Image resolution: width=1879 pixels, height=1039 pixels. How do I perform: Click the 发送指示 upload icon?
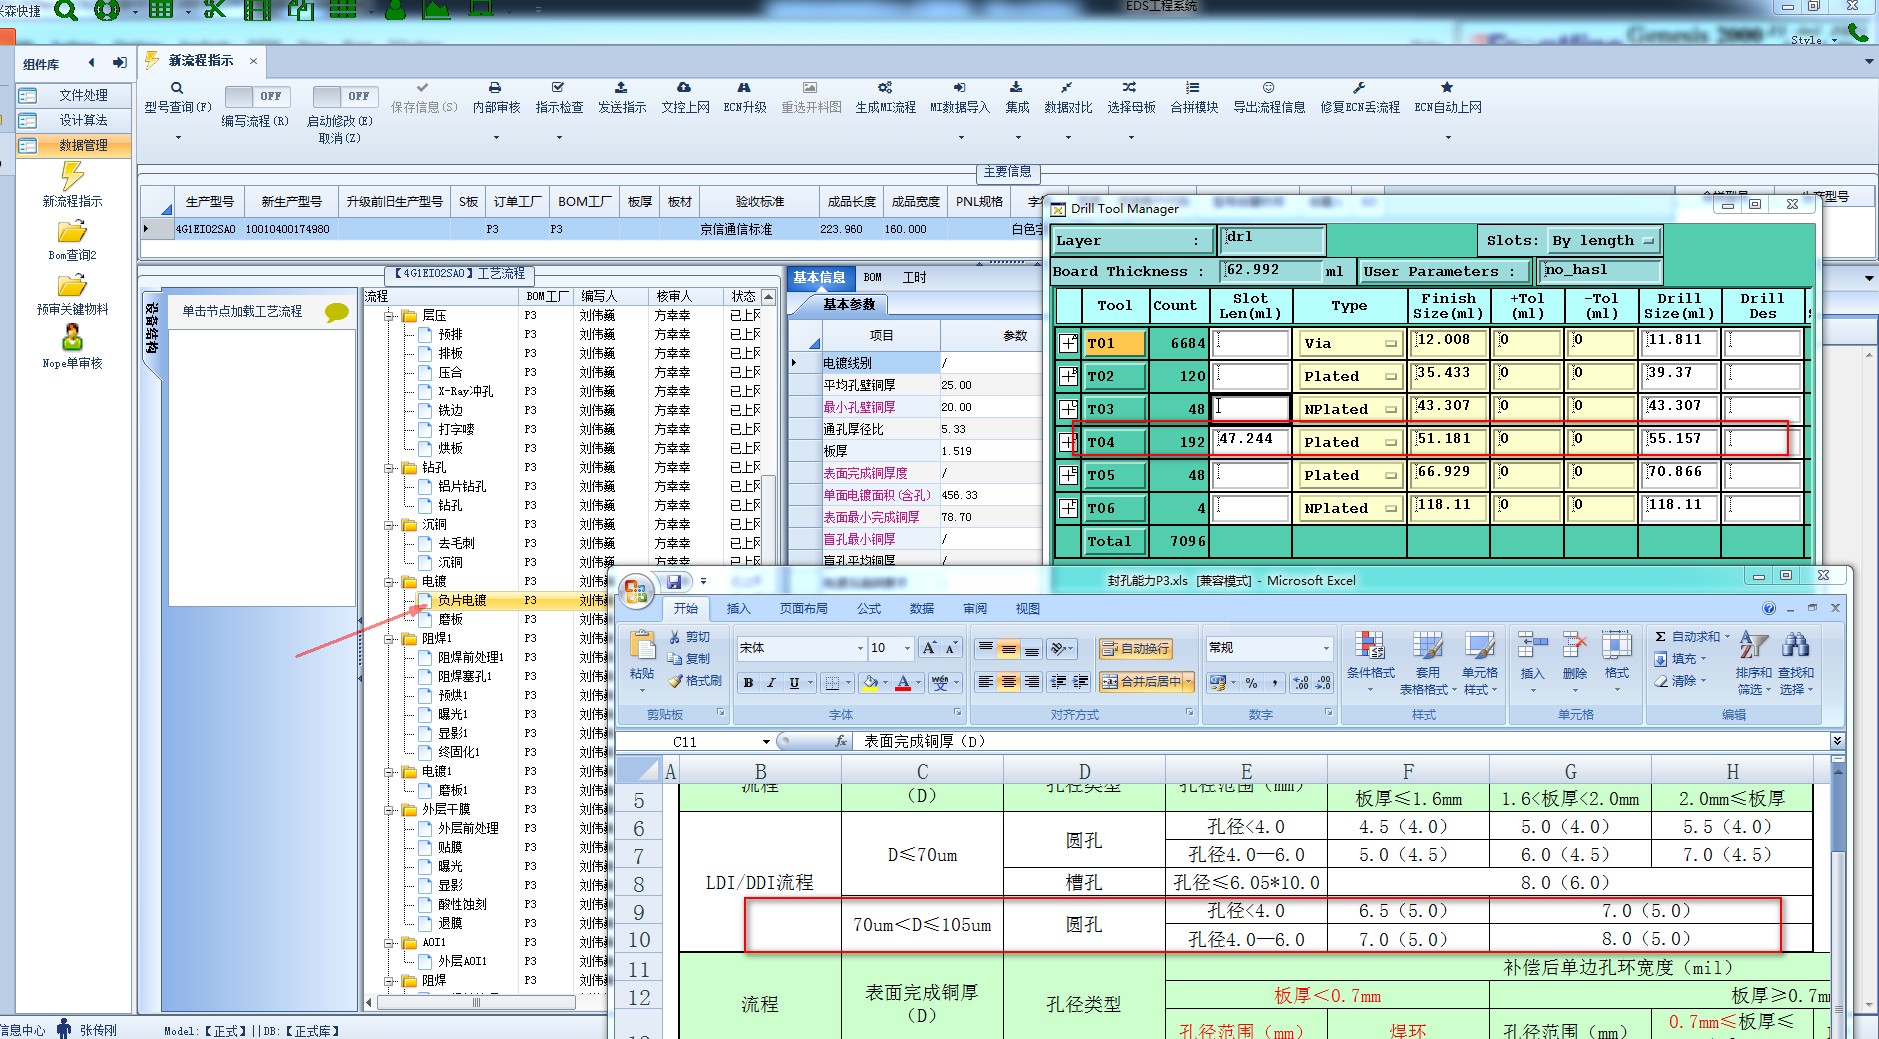[621, 88]
